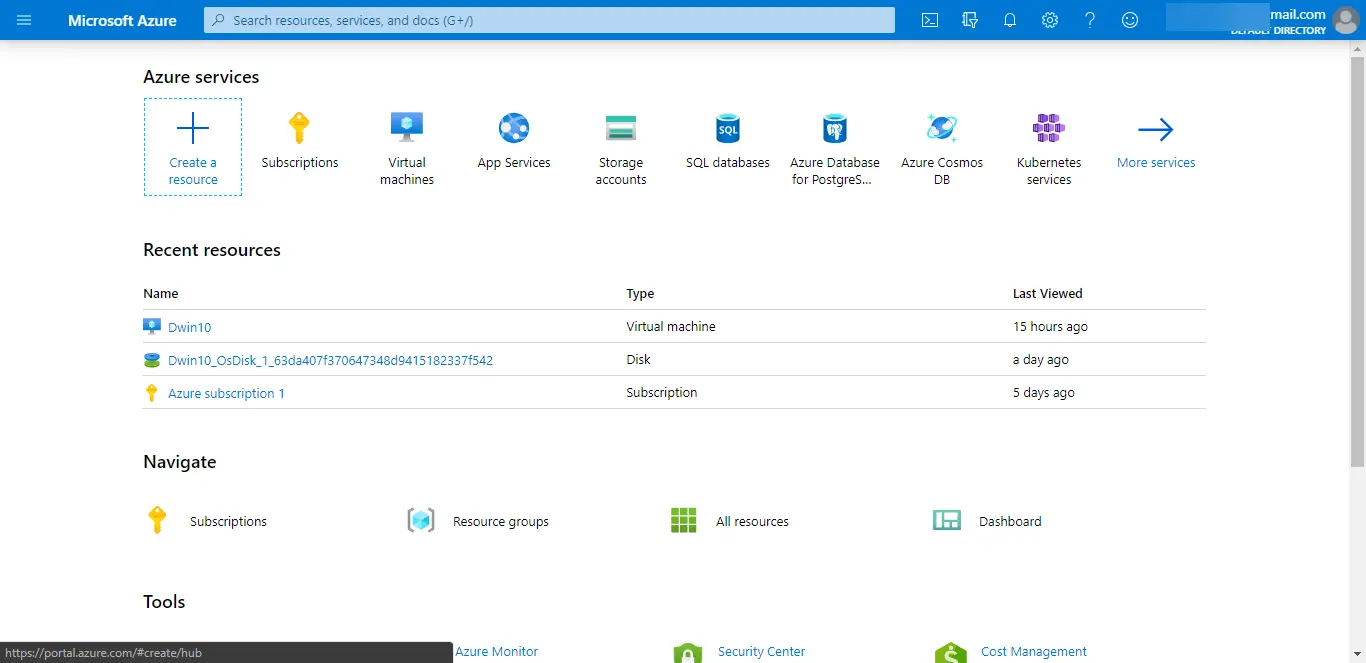This screenshot has height=663, width=1366.
Task: Click the 'Subscription' type cell
Action: pyautogui.click(x=662, y=392)
